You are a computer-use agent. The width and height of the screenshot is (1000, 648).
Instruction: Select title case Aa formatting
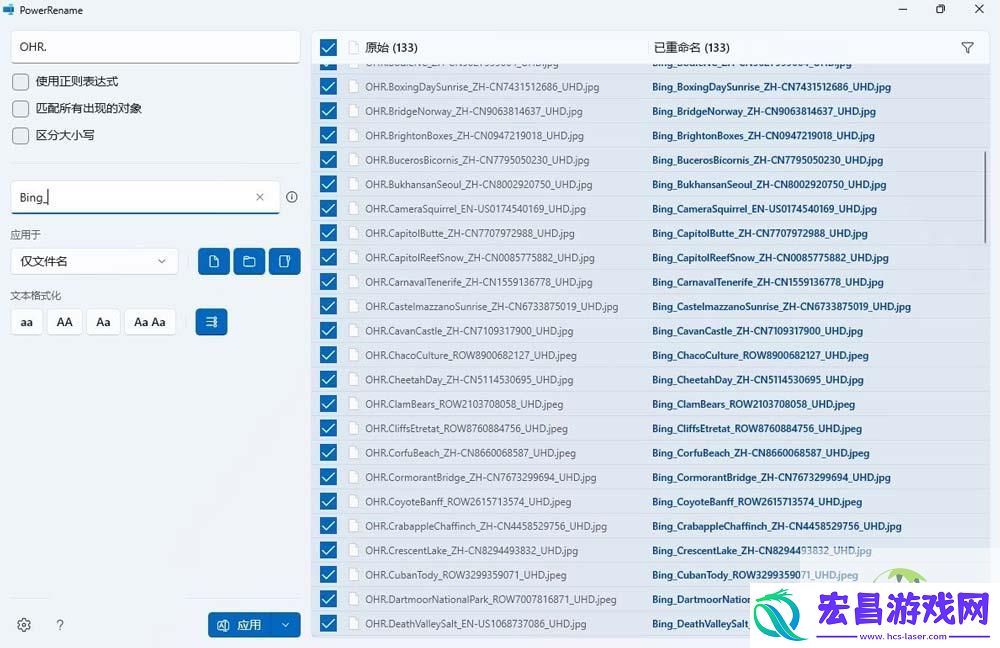pyautogui.click(x=103, y=322)
